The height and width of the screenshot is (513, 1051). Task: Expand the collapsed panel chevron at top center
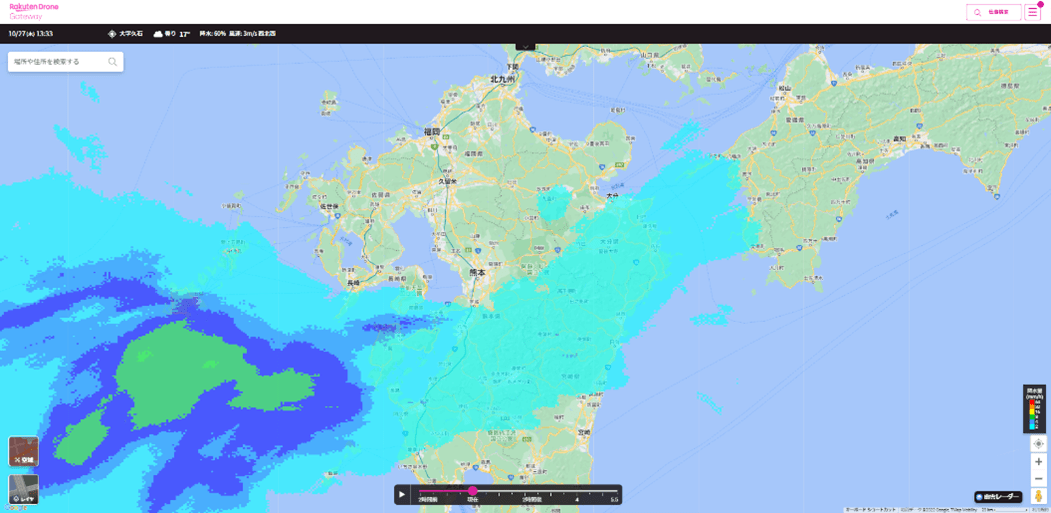click(526, 46)
